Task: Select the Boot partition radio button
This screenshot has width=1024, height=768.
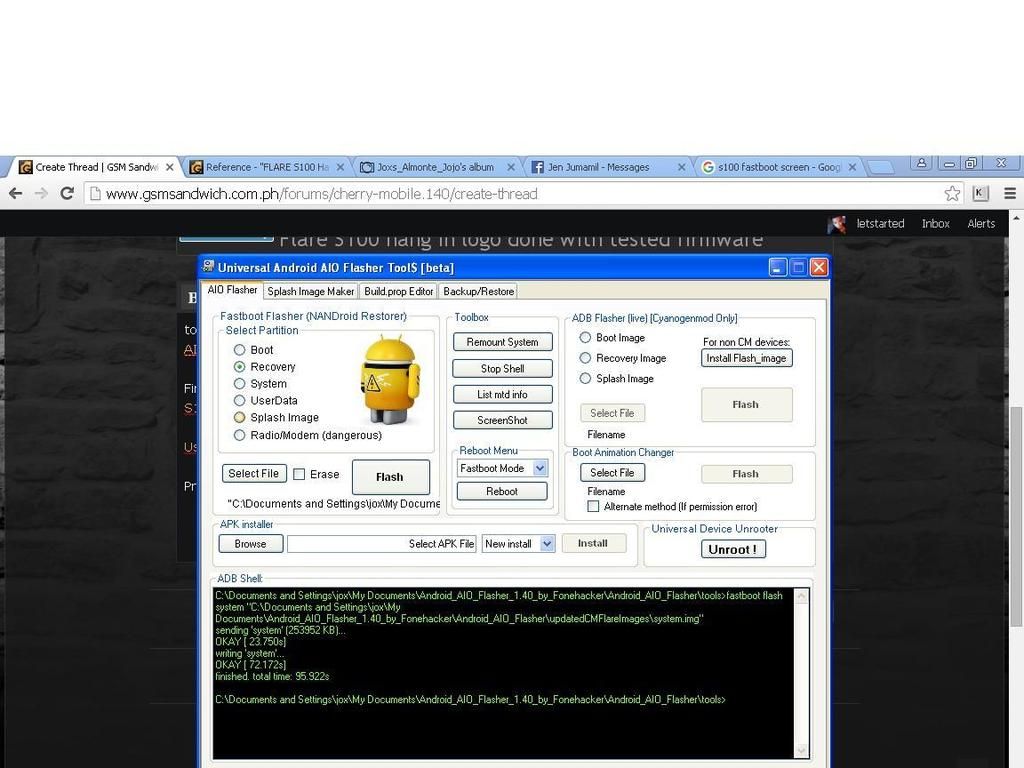Action: [240, 350]
